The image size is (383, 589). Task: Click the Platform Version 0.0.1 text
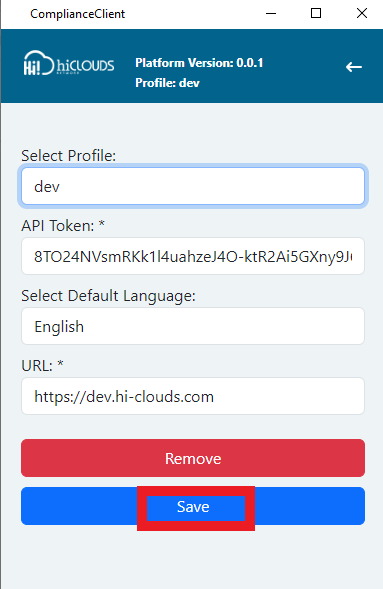(x=199, y=63)
